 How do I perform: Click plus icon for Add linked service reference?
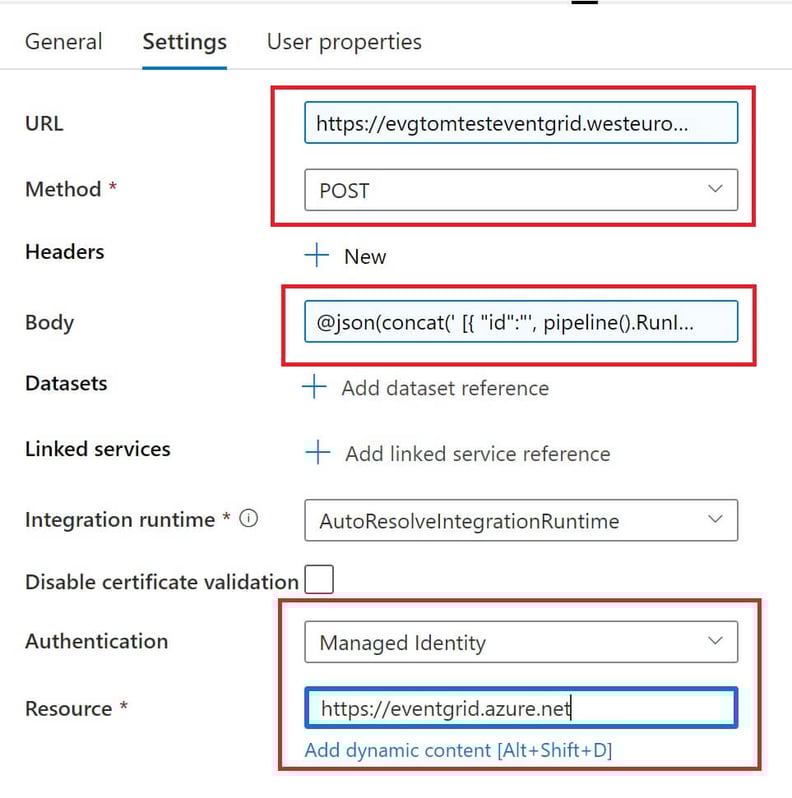tap(318, 452)
